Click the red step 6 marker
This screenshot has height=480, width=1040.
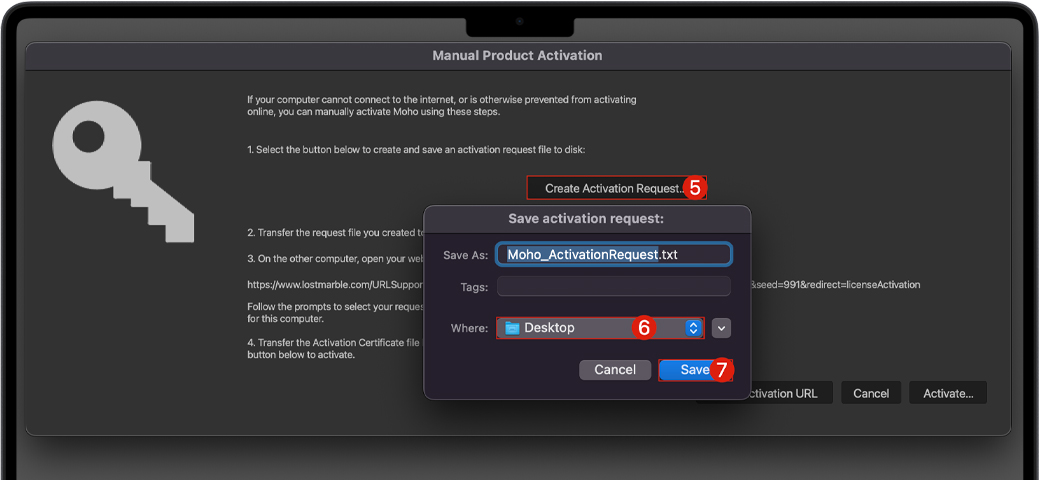coord(644,328)
